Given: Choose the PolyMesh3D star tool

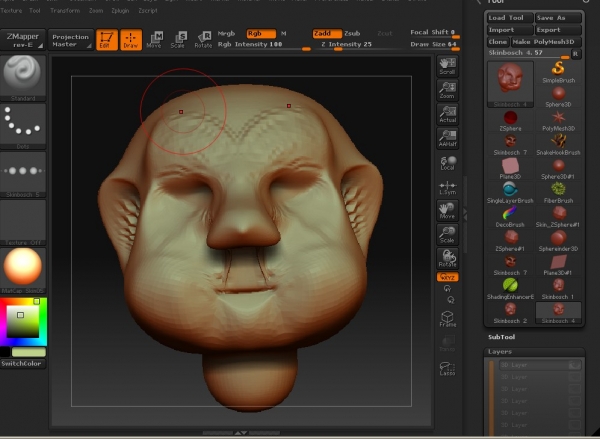Looking at the screenshot, I should click(558, 120).
